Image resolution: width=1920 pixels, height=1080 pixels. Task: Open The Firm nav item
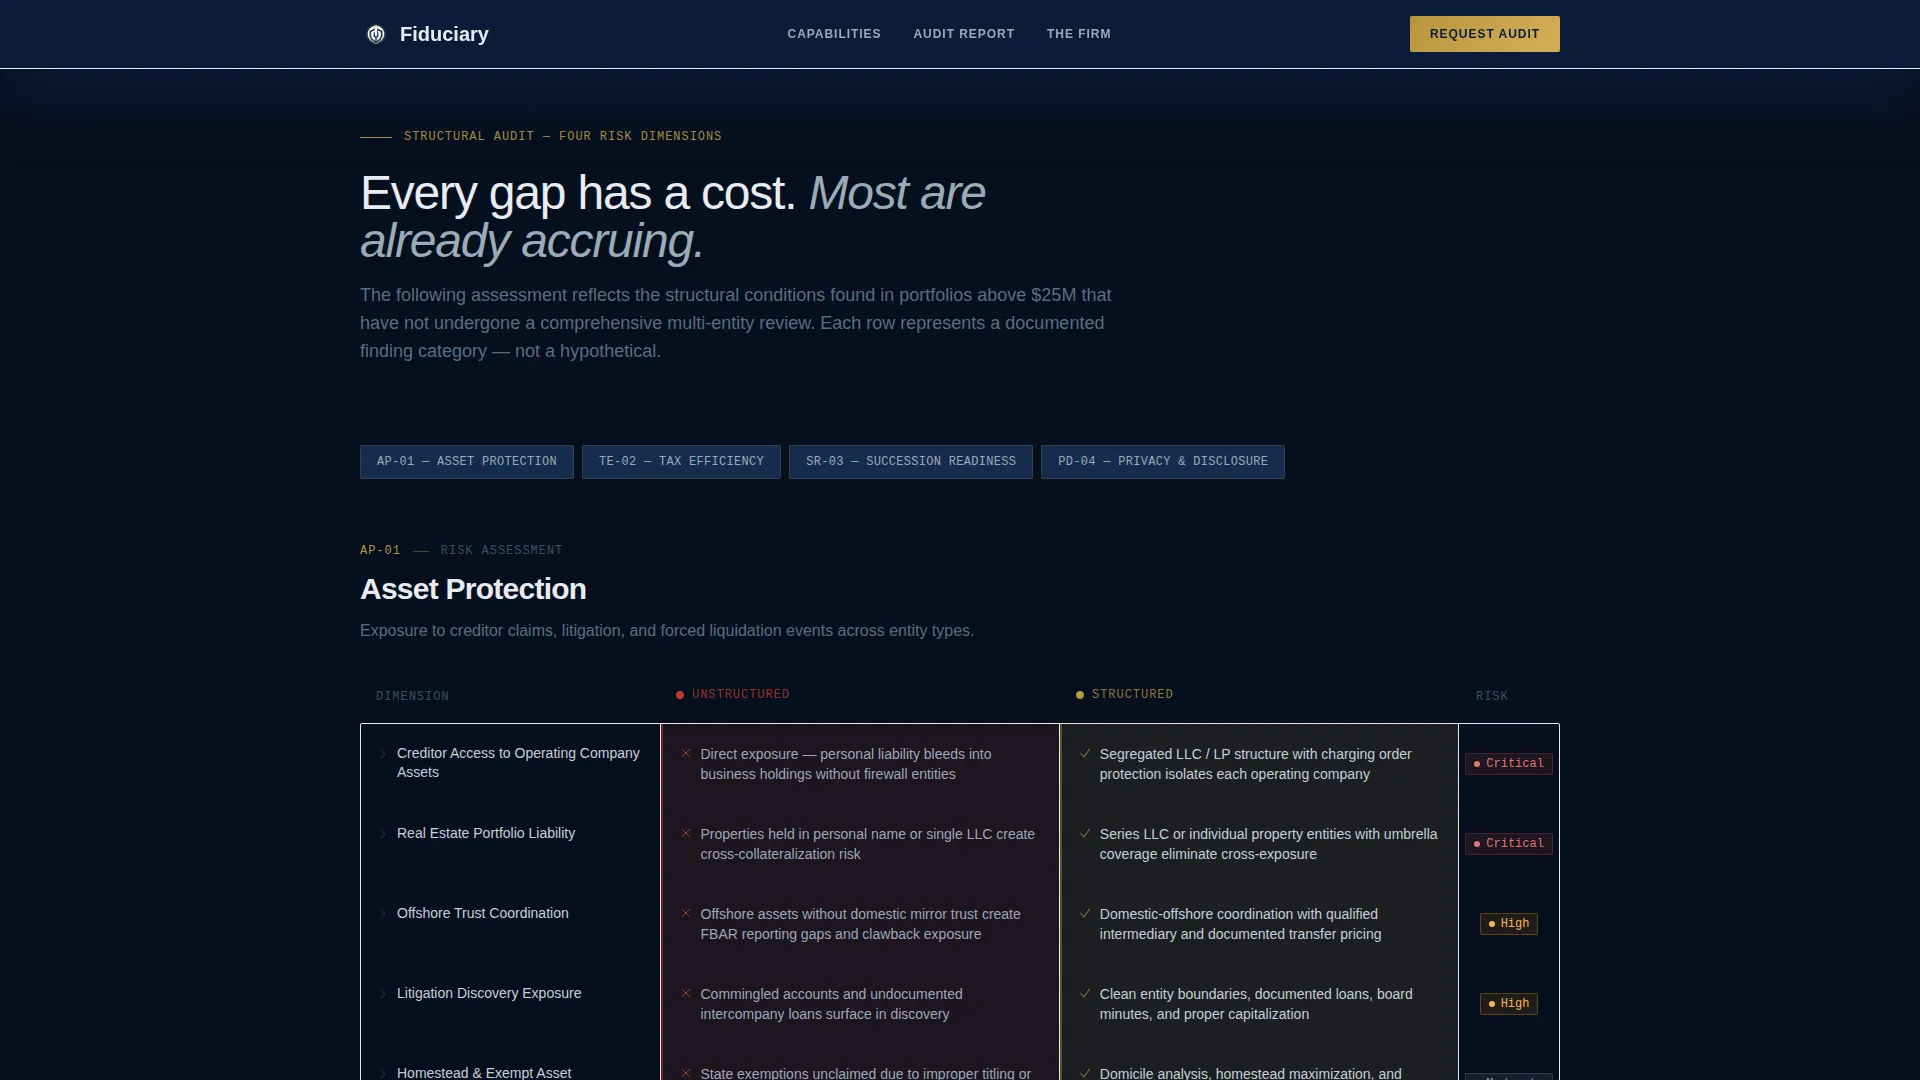[1079, 34]
